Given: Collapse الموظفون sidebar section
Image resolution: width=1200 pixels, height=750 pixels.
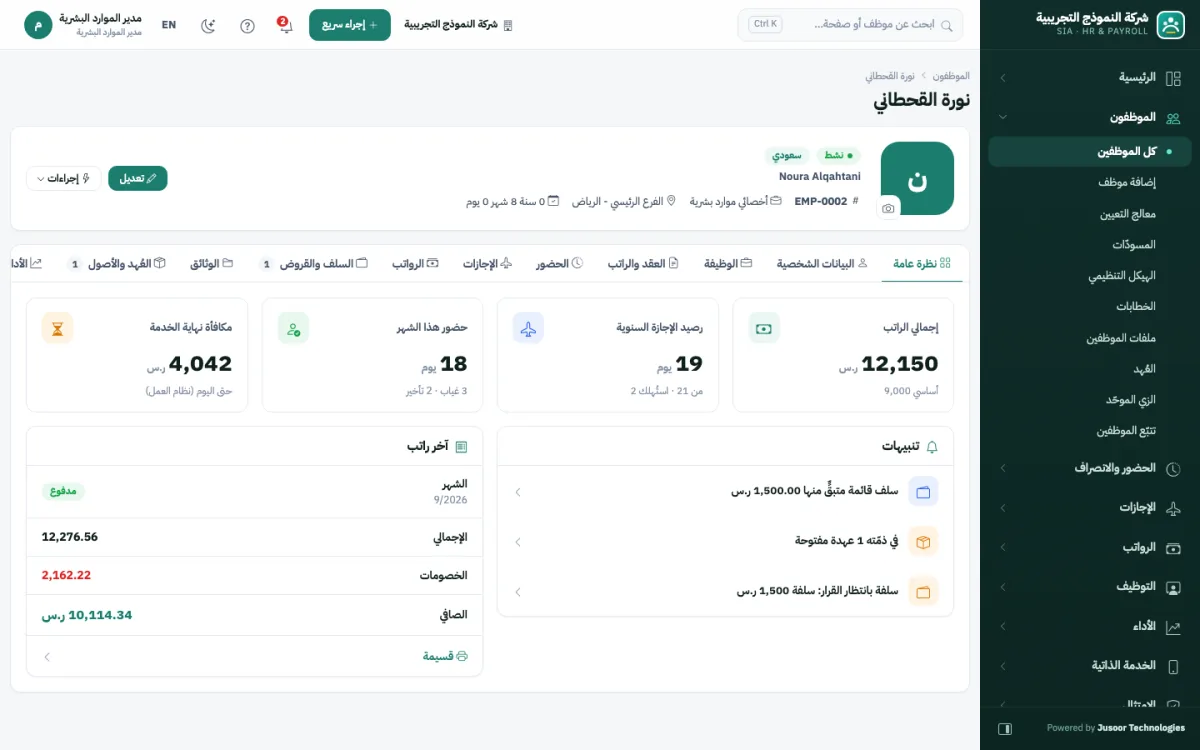Looking at the screenshot, I should pos(1090,117).
